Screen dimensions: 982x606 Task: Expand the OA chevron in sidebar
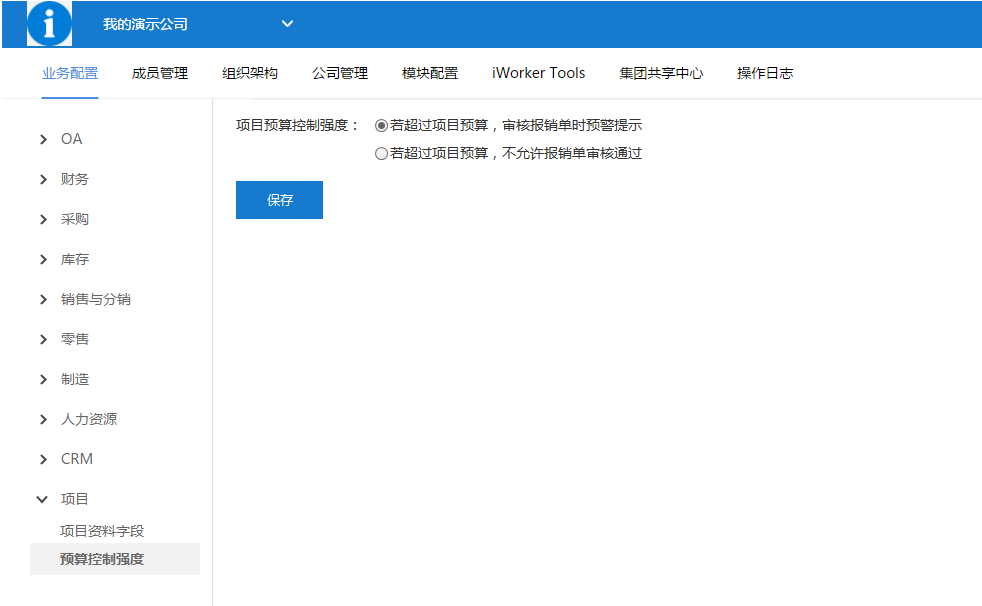(x=43, y=139)
